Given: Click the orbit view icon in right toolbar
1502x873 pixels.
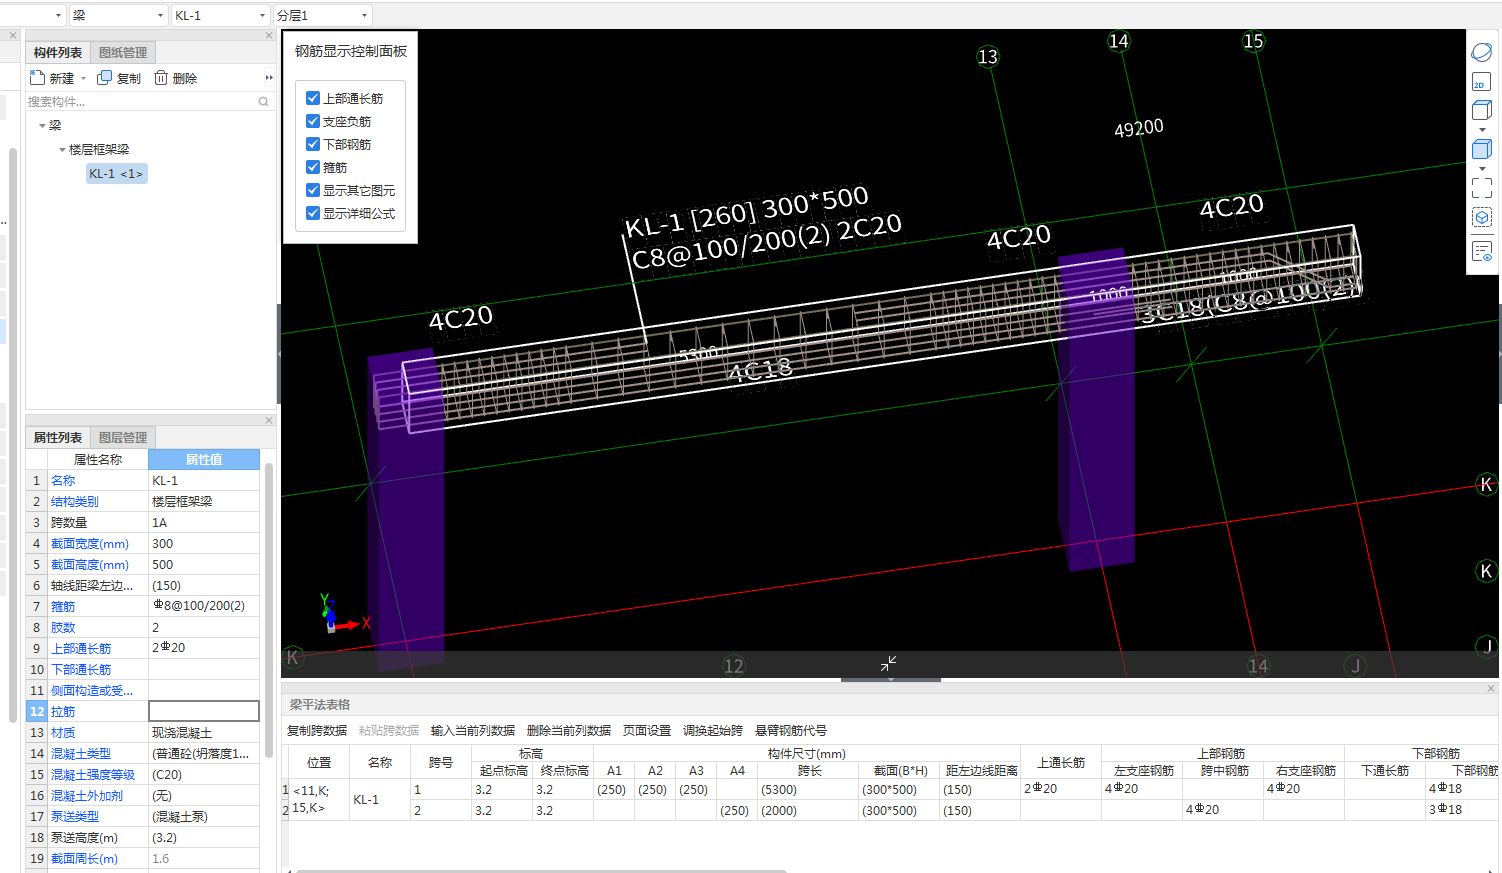Looking at the screenshot, I should pos(1482,53).
